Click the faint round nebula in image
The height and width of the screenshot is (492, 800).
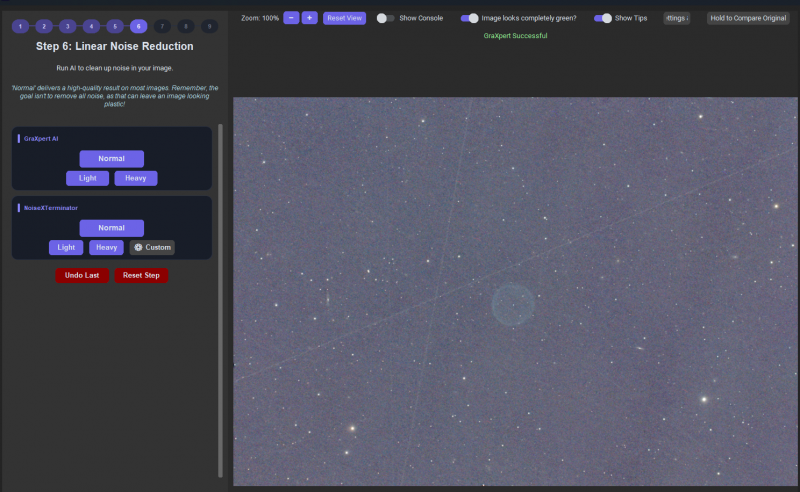pyautogui.click(x=513, y=305)
